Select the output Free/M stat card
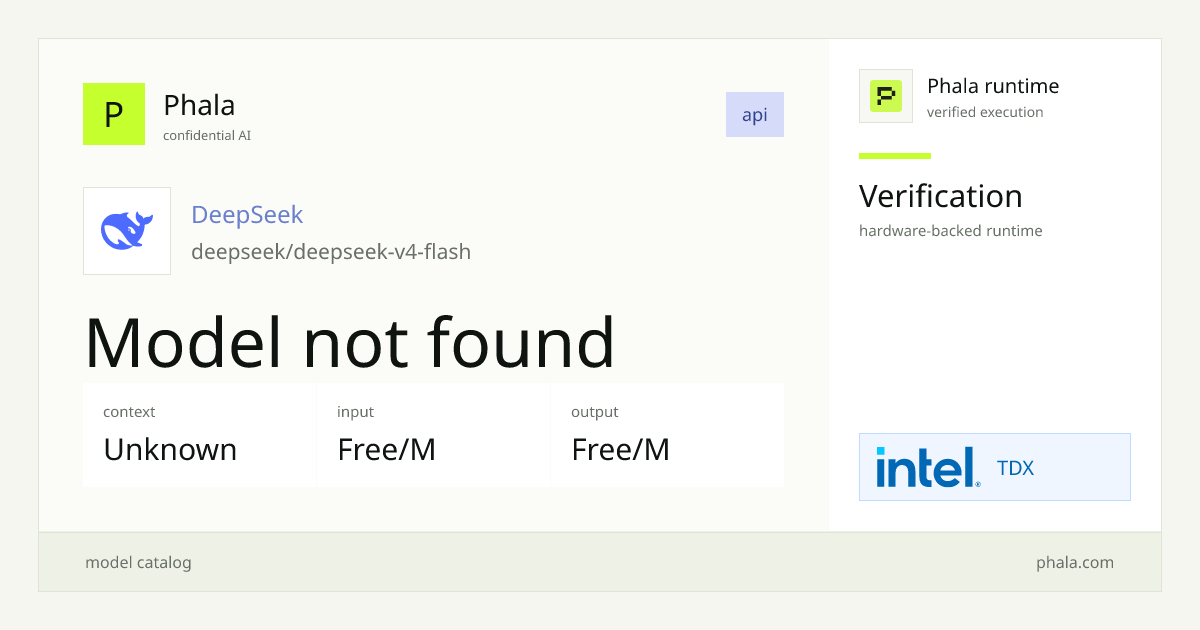This screenshot has width=1200, height=630. [x=667, y=435]
